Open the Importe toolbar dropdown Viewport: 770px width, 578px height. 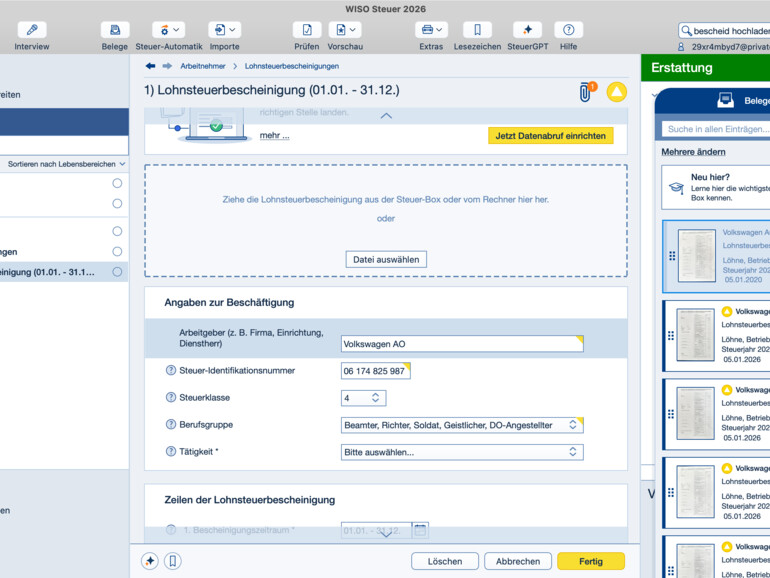point(224,30)
